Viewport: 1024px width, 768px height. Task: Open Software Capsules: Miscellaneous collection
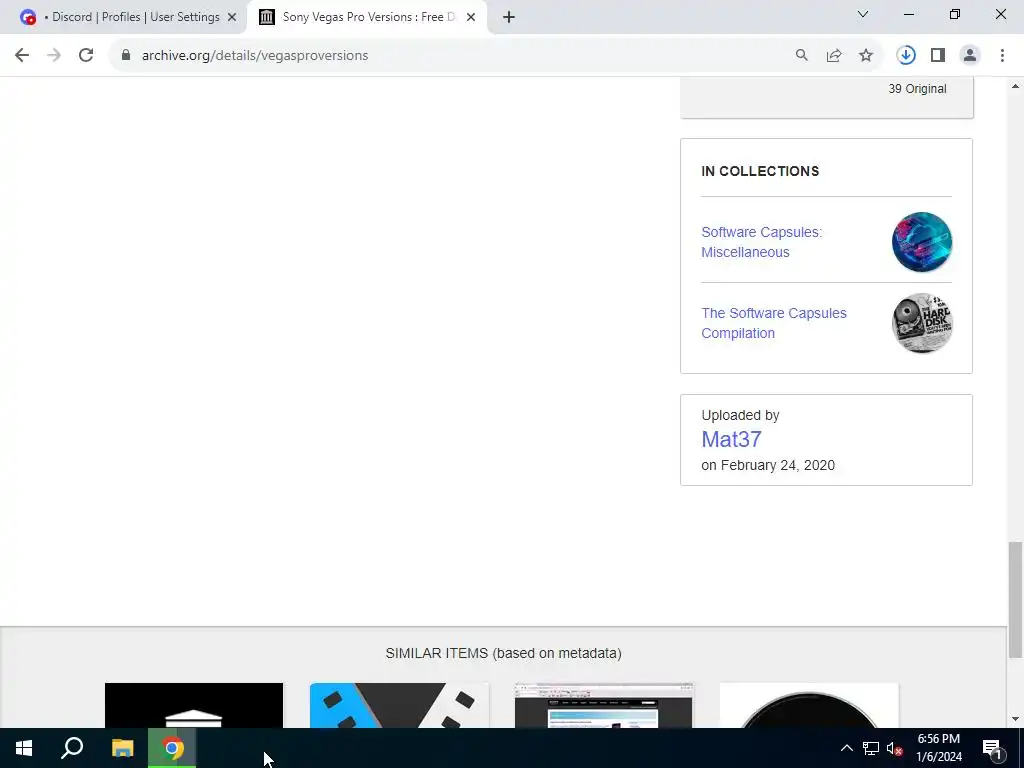pyautogui.click(x=761, y=242)
